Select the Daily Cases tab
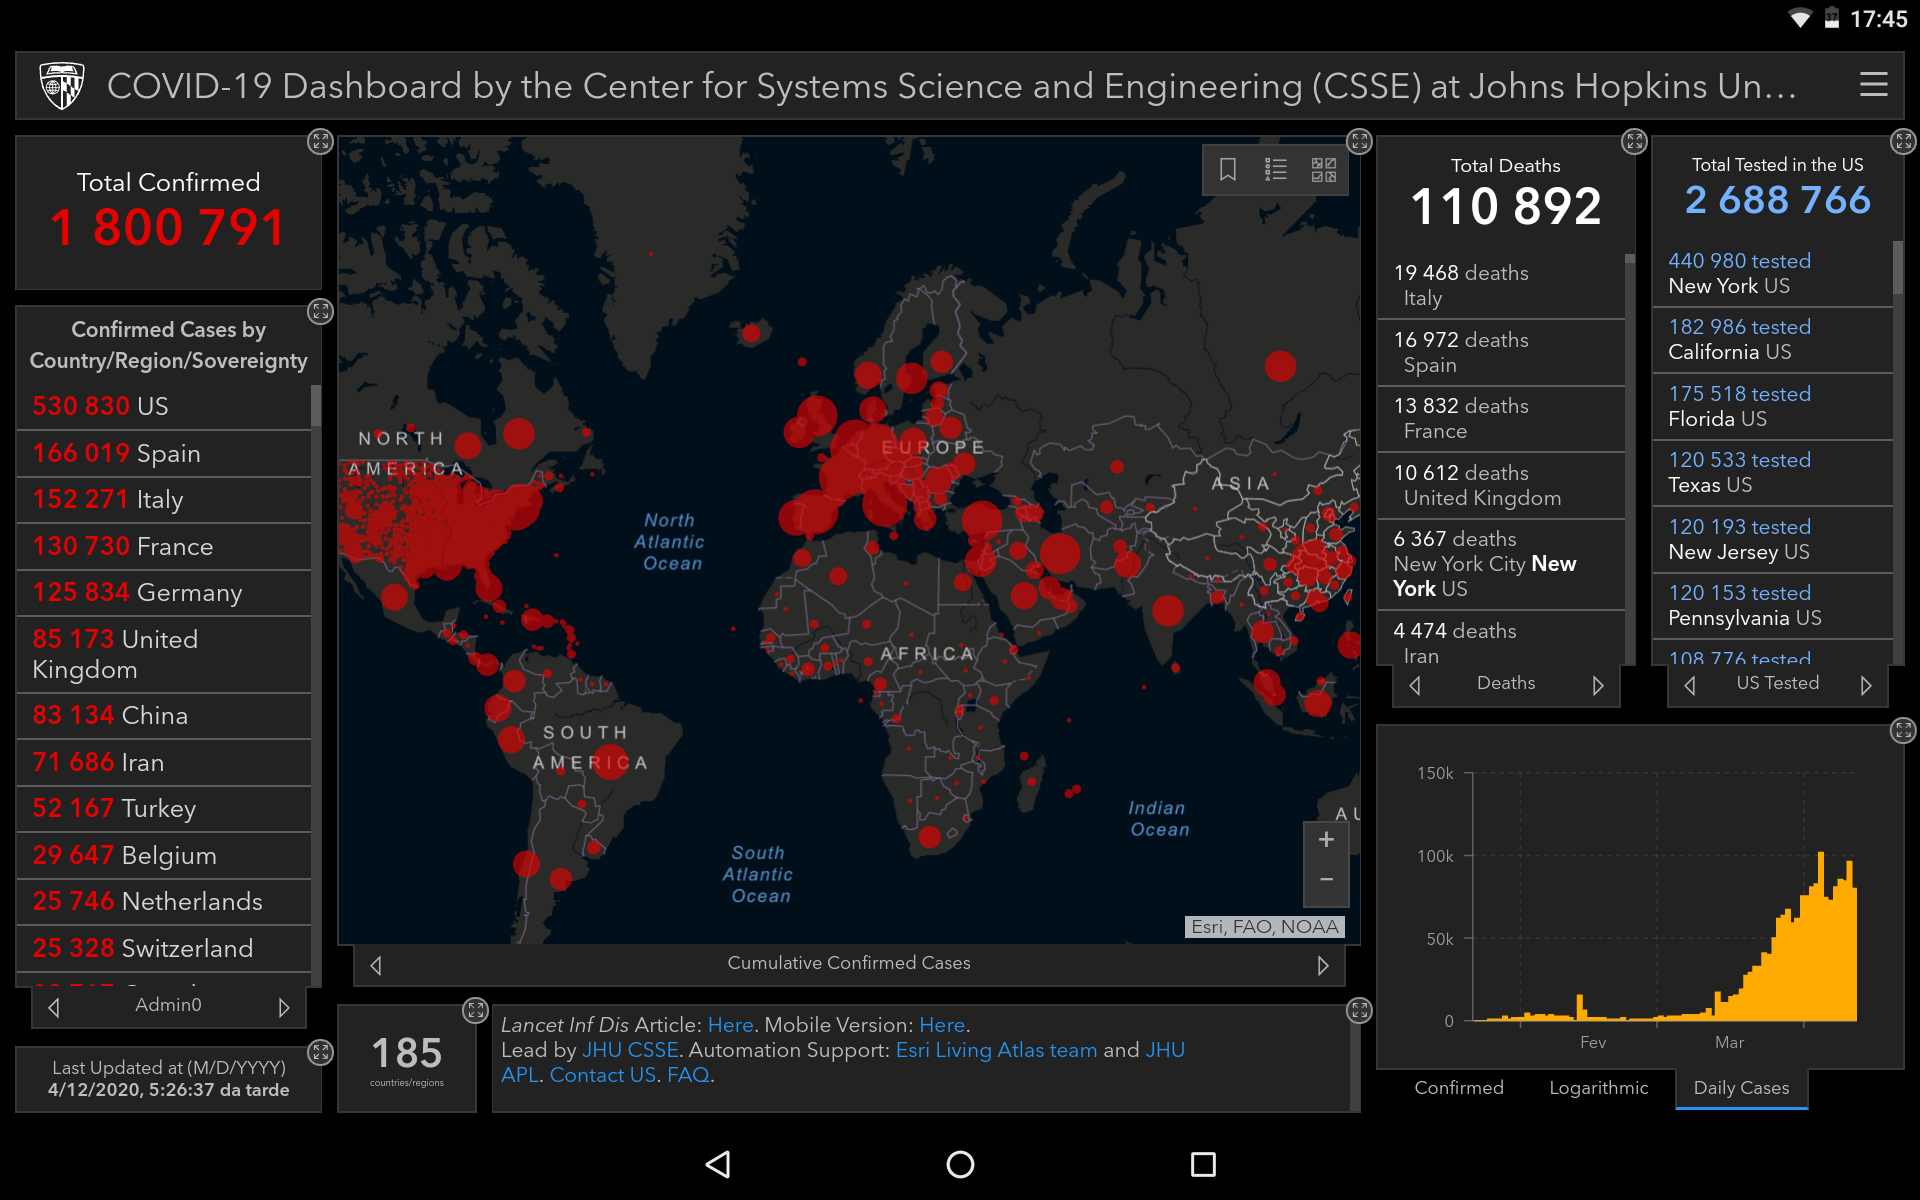The height and width of the screenshot is (1200, 1920). [x=1741, y=1088]
